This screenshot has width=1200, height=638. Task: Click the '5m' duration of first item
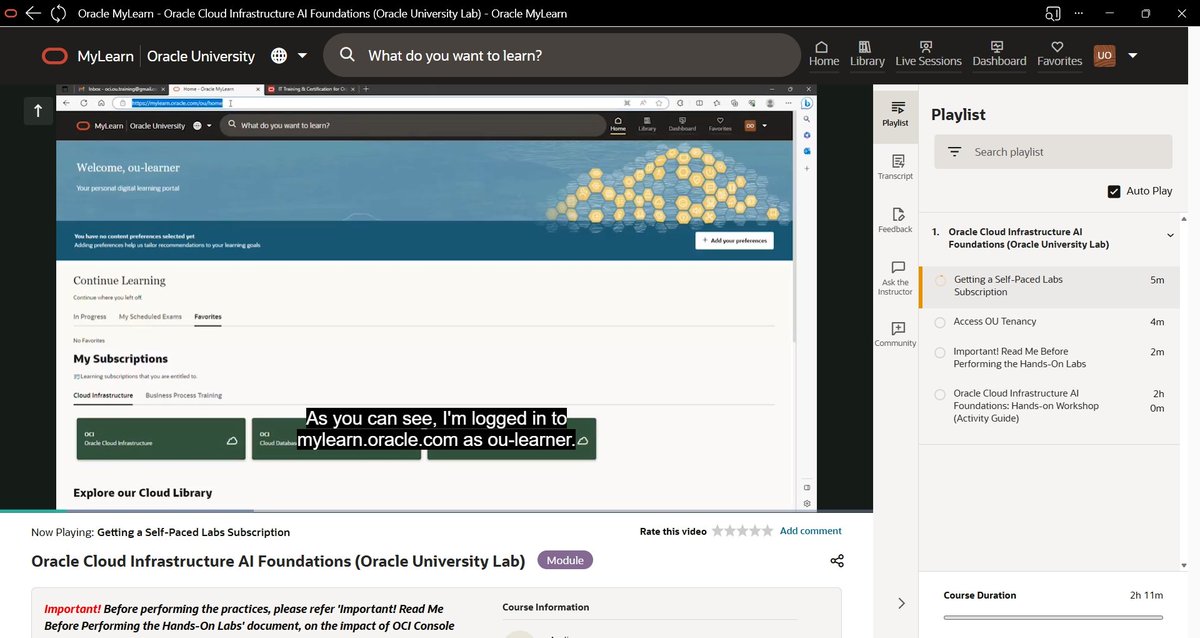click(1157, 280)
